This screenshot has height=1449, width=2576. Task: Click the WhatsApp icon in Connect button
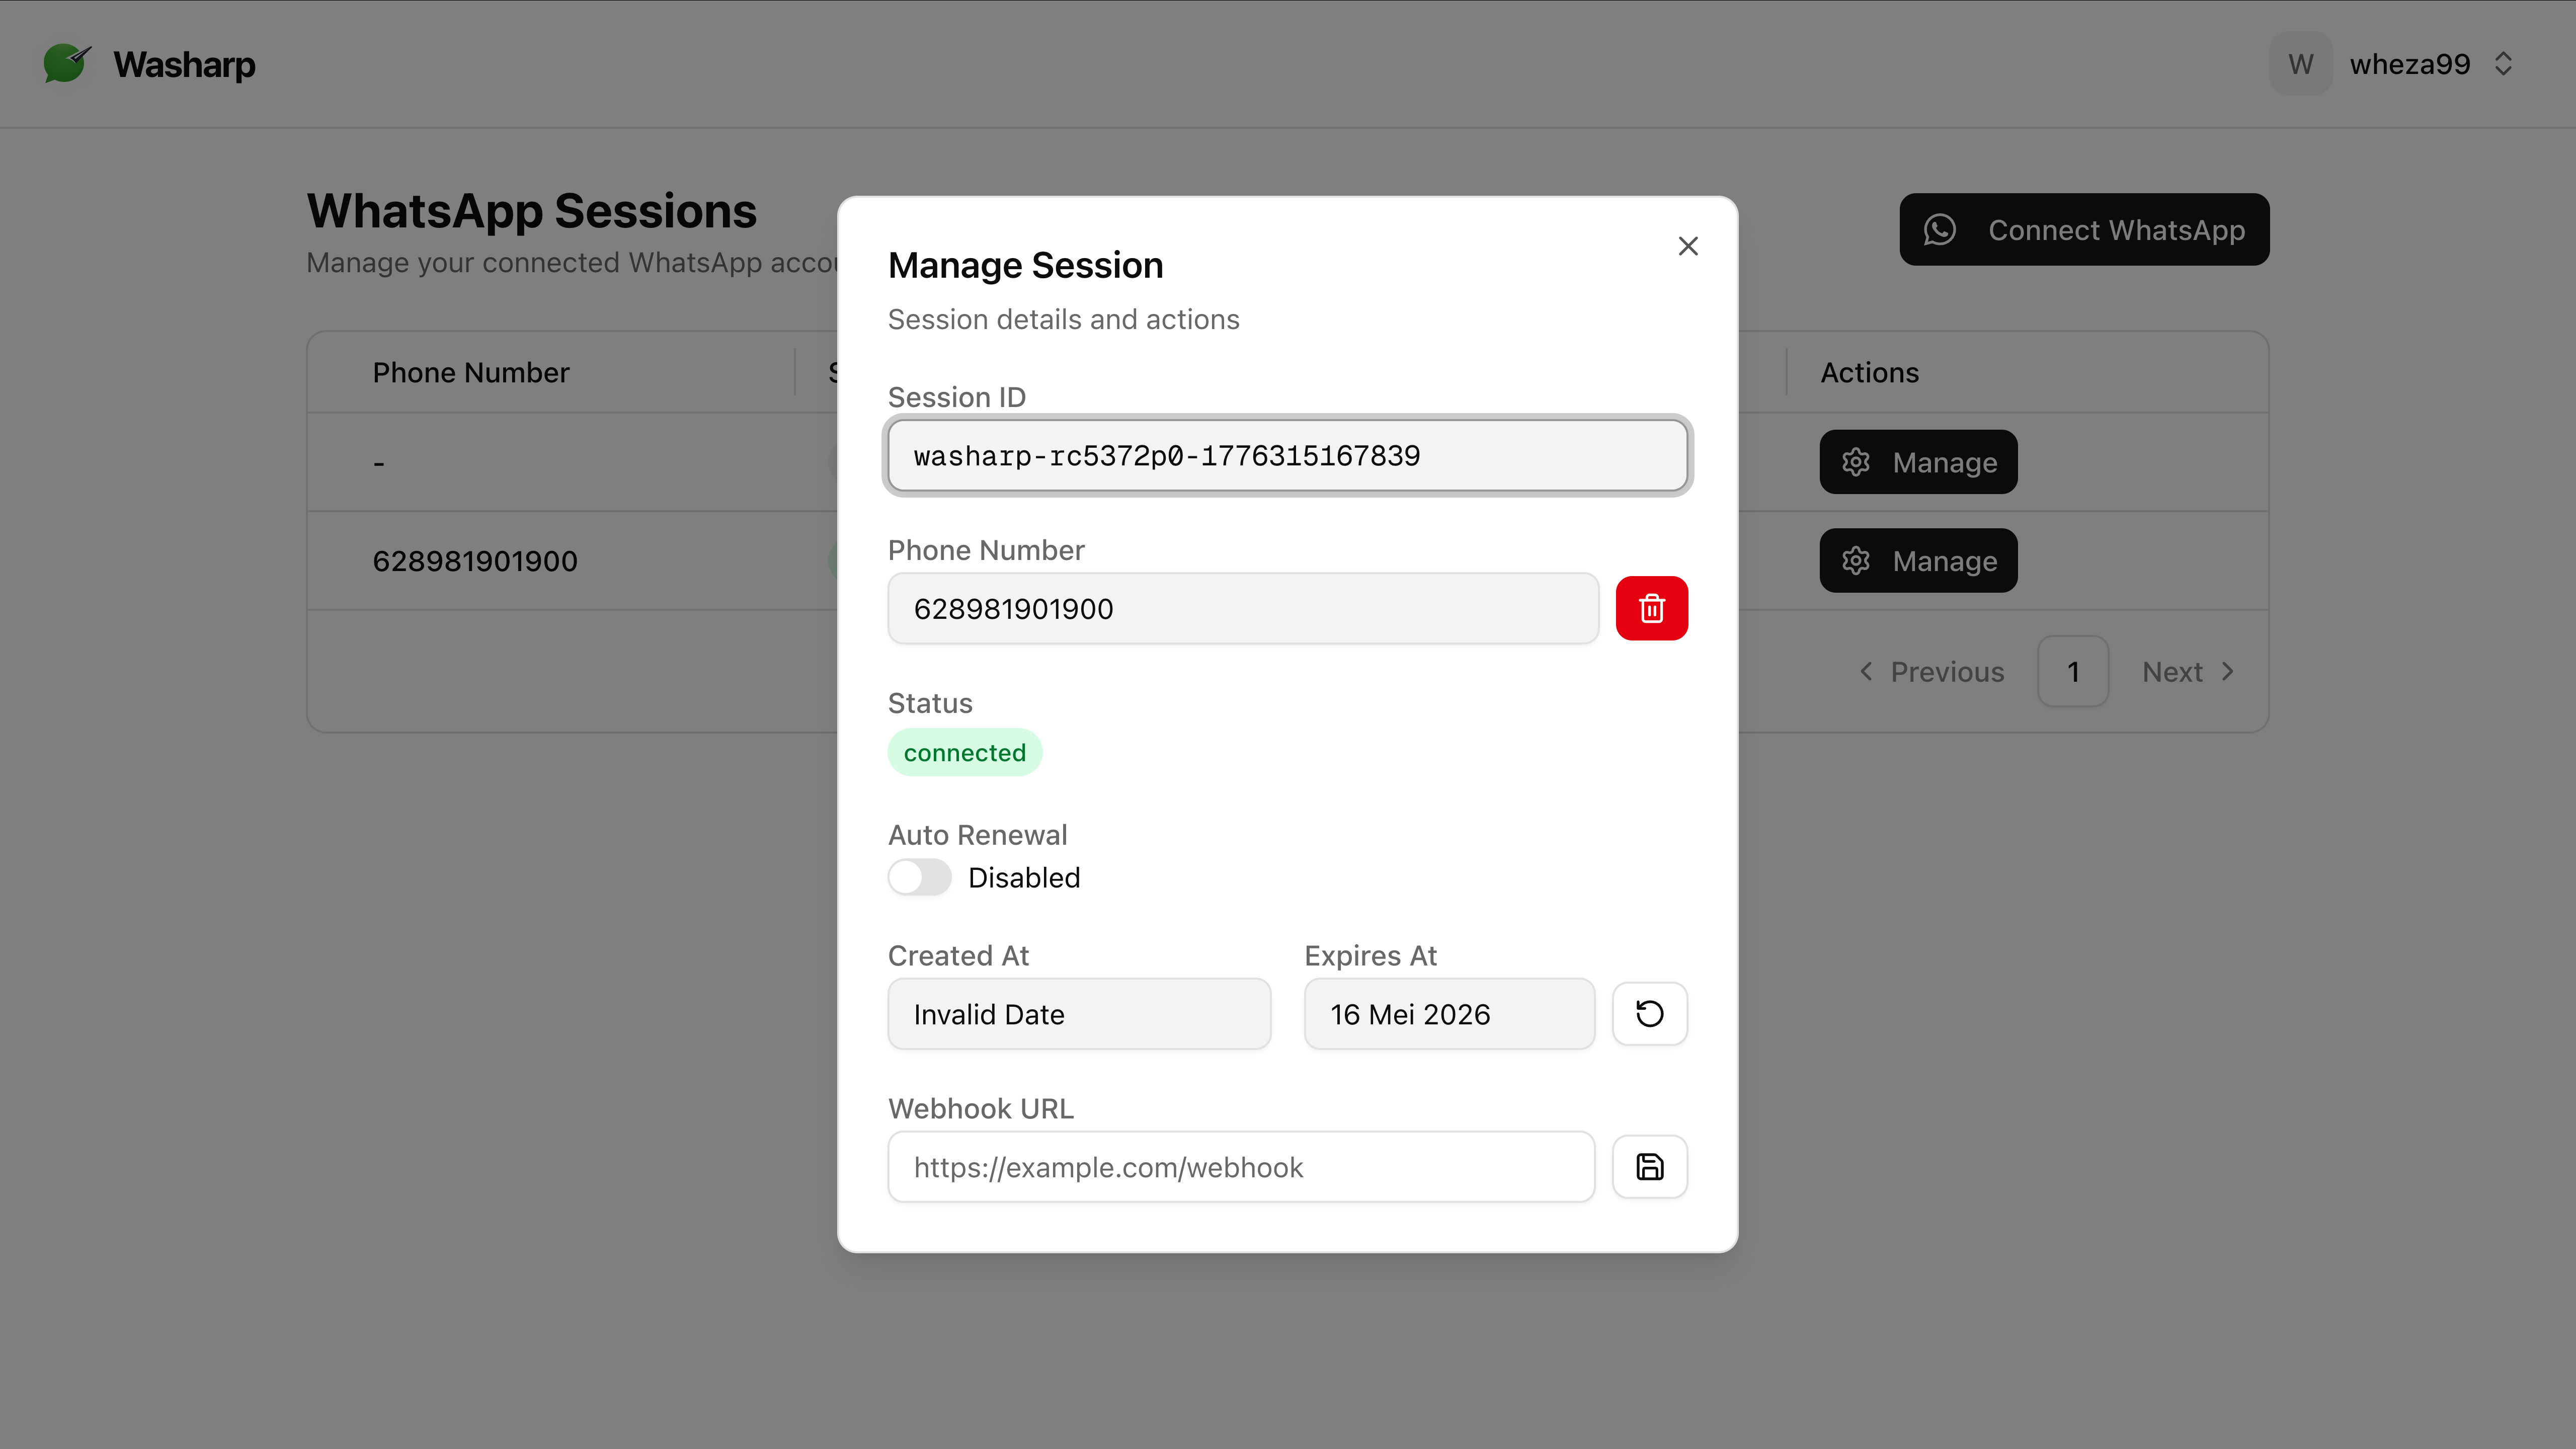1940,230
